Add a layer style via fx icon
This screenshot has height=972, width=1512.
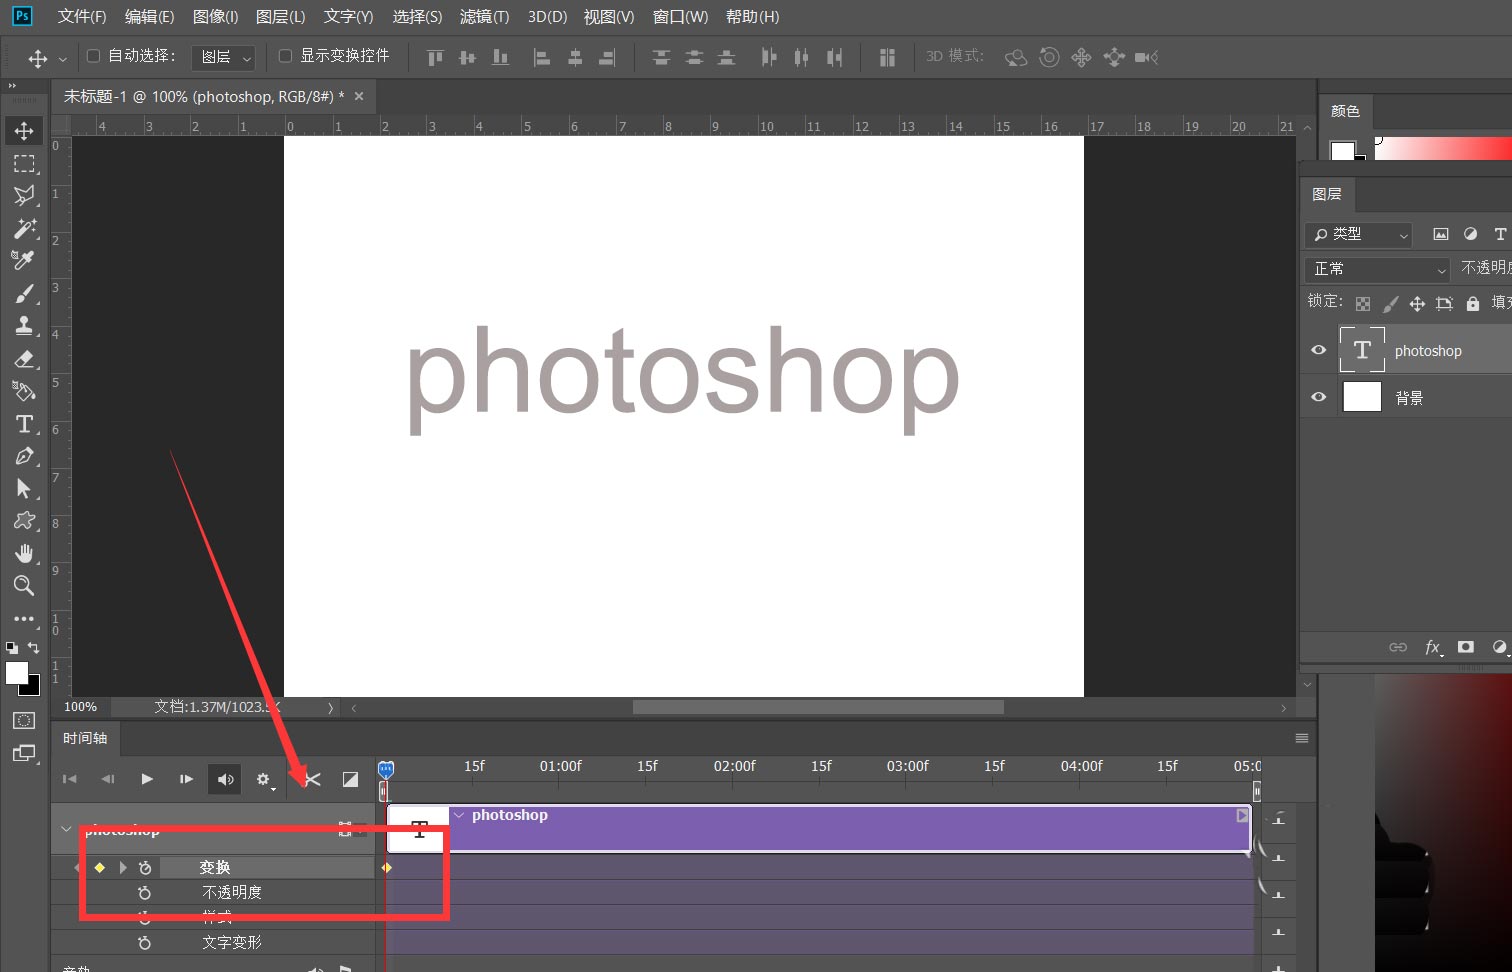pyautogui.click(x=1433, y=647)
